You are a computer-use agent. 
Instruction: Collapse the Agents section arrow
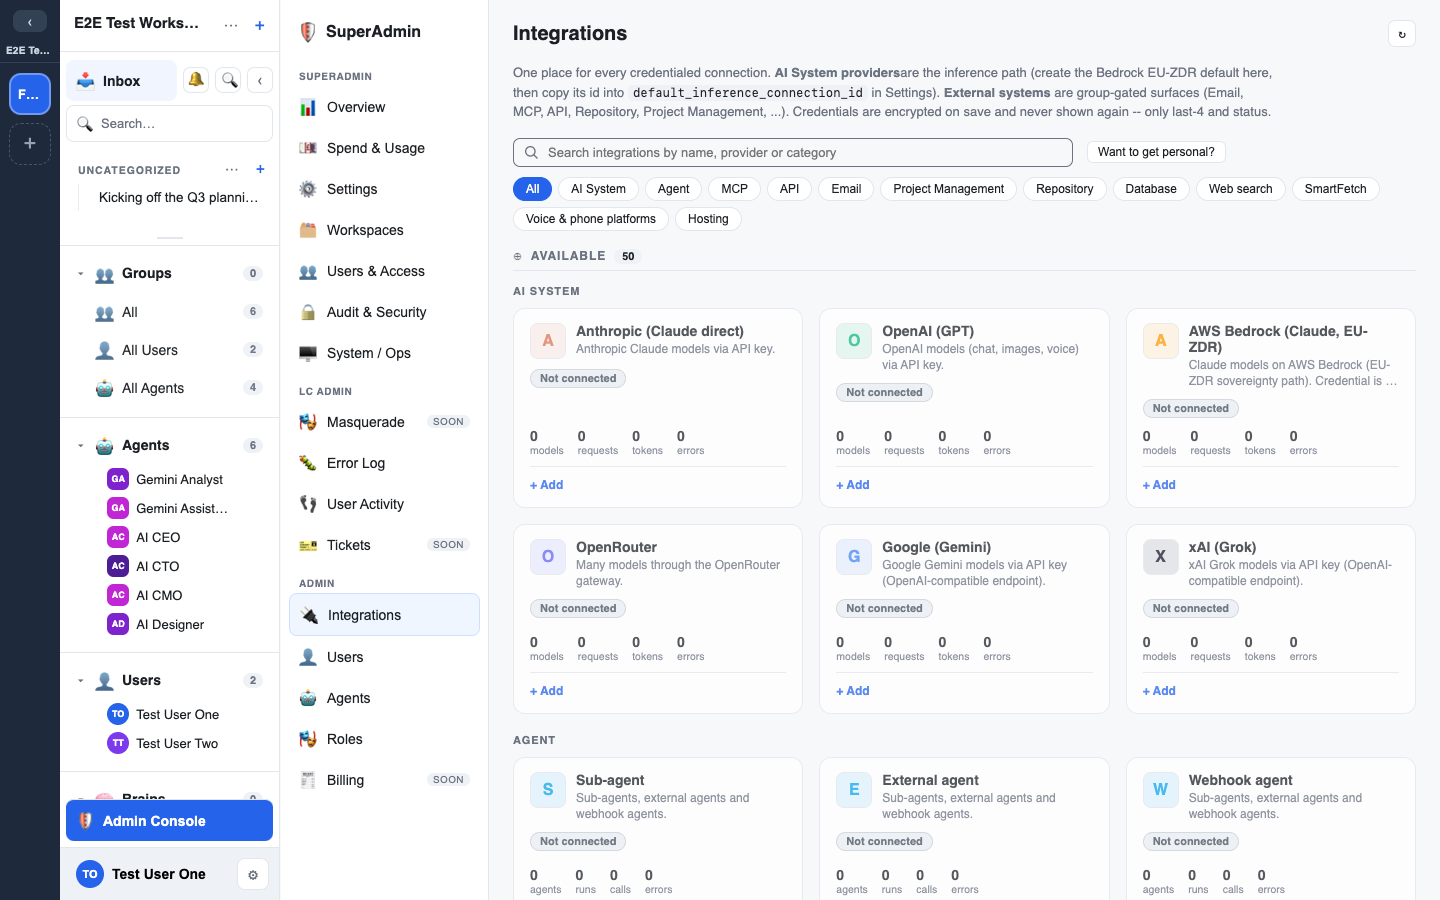pos(81,446)
